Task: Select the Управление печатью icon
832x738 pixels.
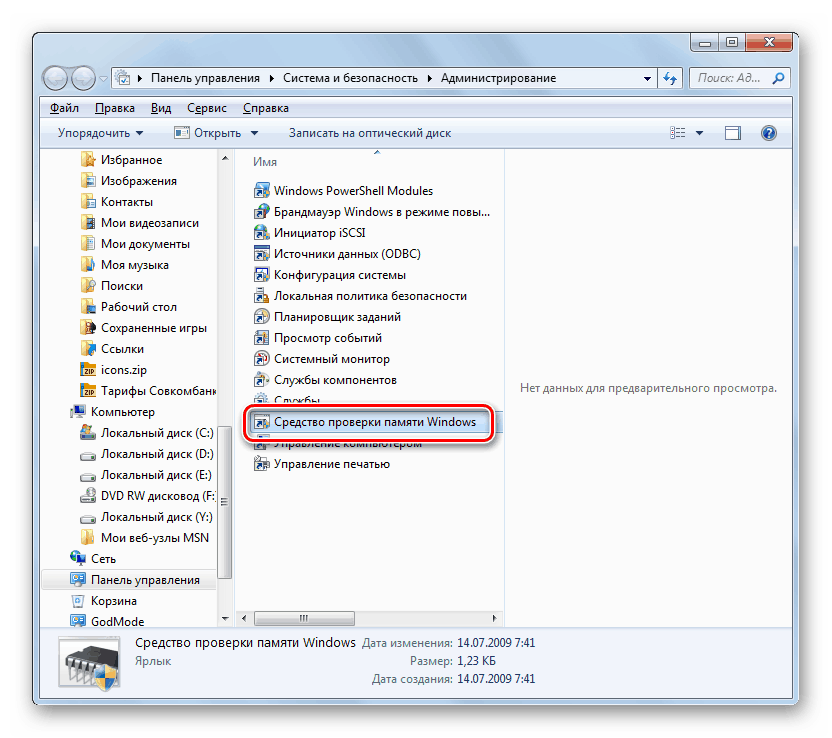Action: coord(262,464)
